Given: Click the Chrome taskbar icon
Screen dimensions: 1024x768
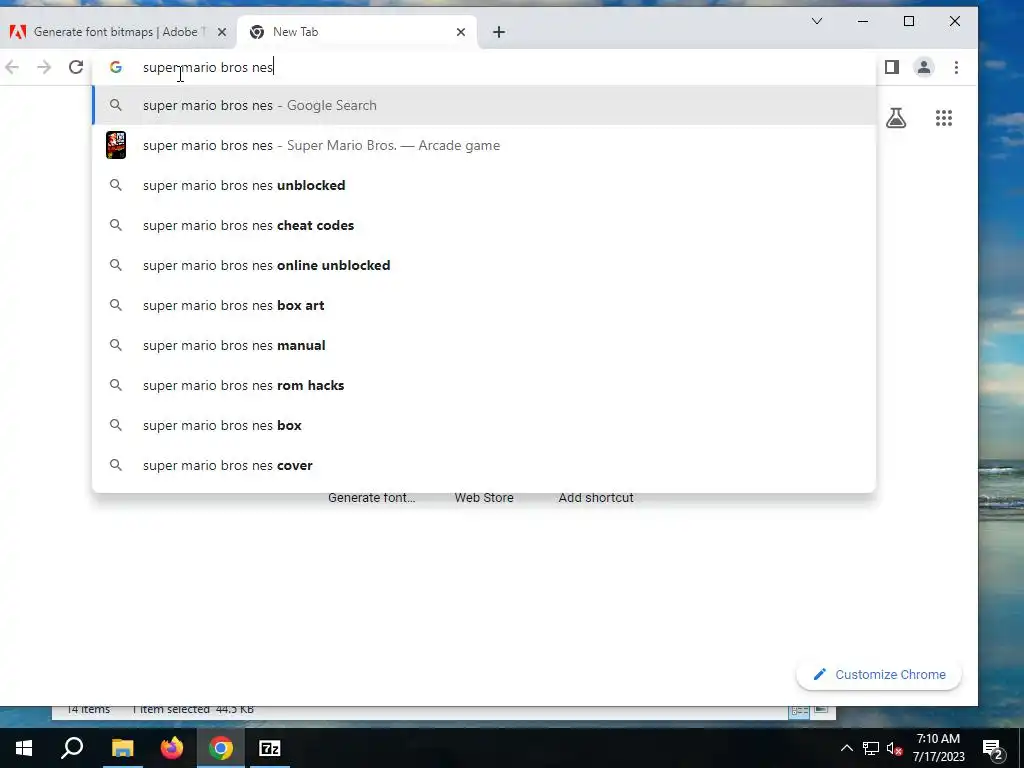Looking at the screenshot, I should point(221,748).
